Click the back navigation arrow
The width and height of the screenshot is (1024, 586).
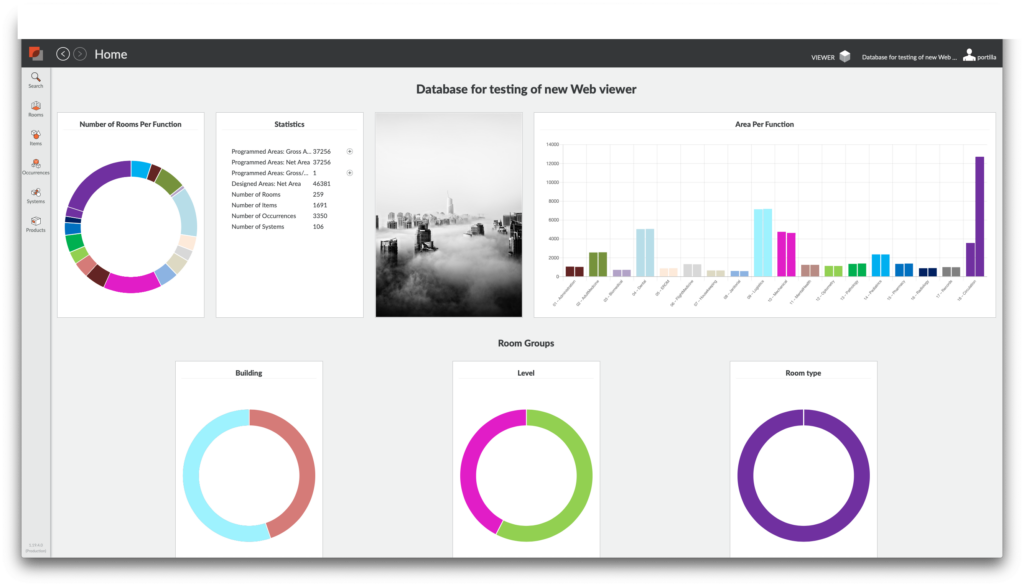pyautogui.click(x=63, y=54)
